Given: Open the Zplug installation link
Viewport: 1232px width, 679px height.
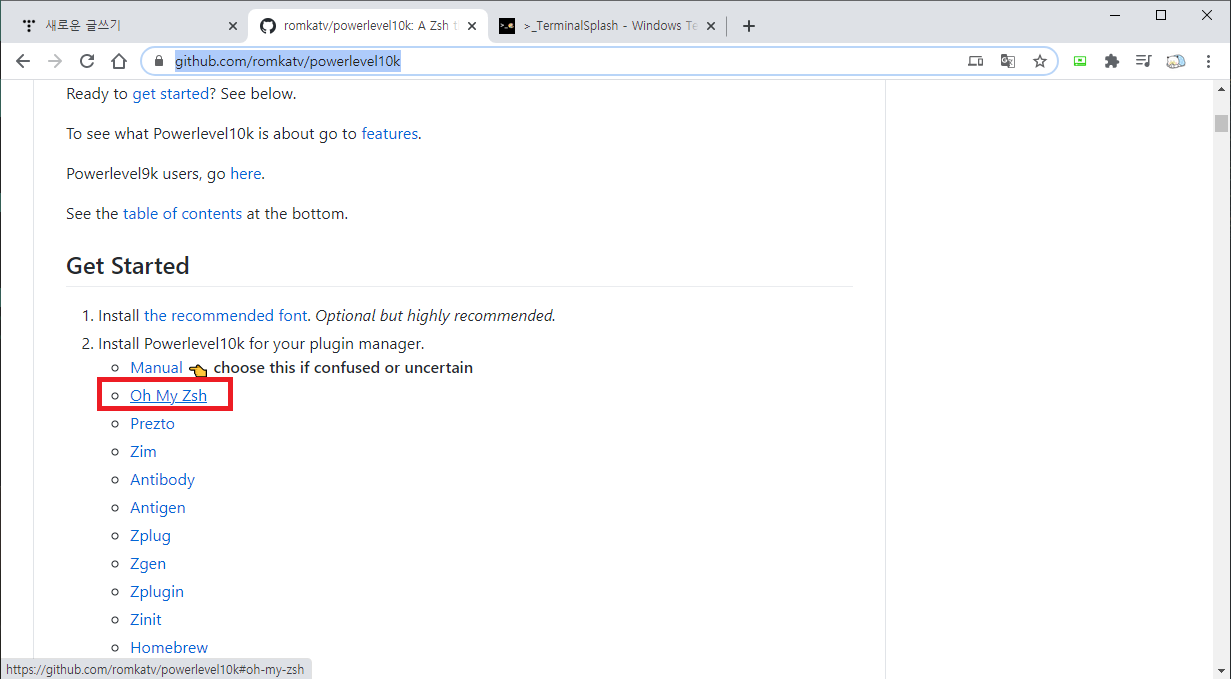Looking at the screenshot, I should (150, 536).
